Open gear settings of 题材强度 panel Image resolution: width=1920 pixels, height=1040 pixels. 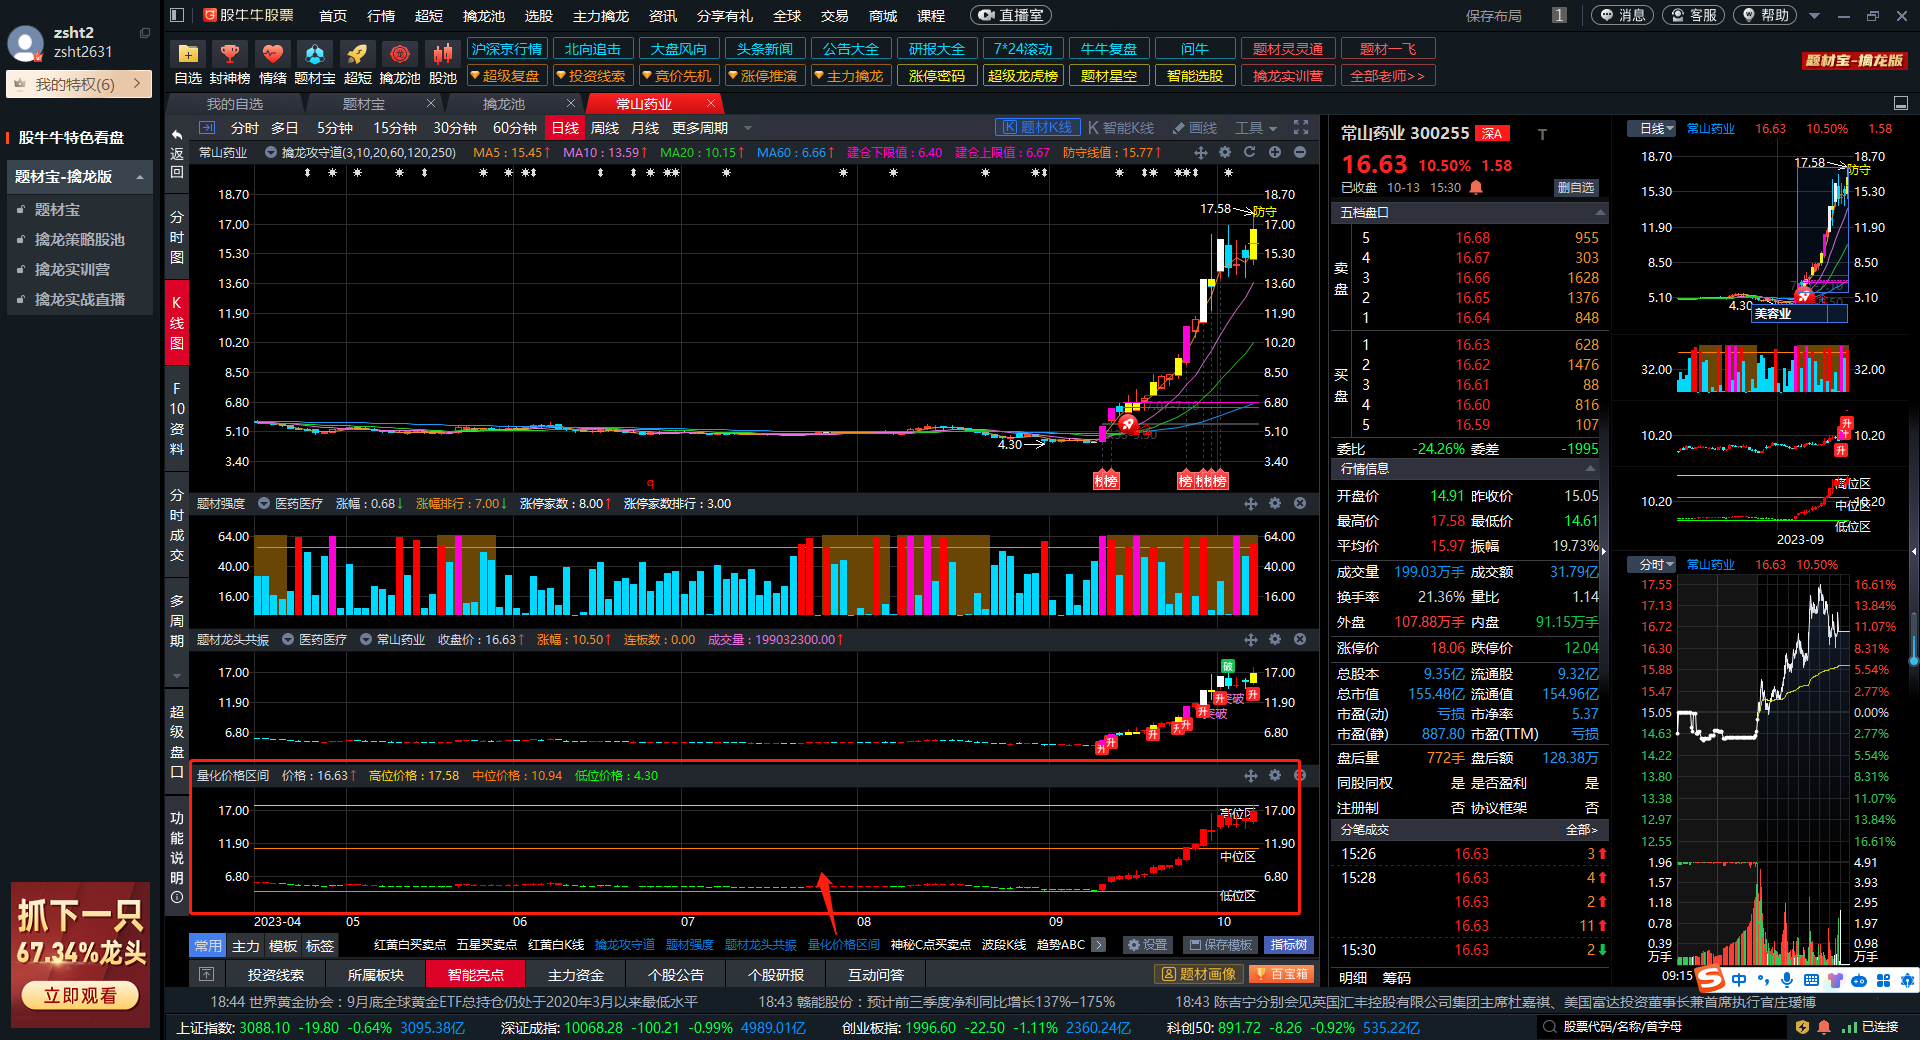[1275, 503]
